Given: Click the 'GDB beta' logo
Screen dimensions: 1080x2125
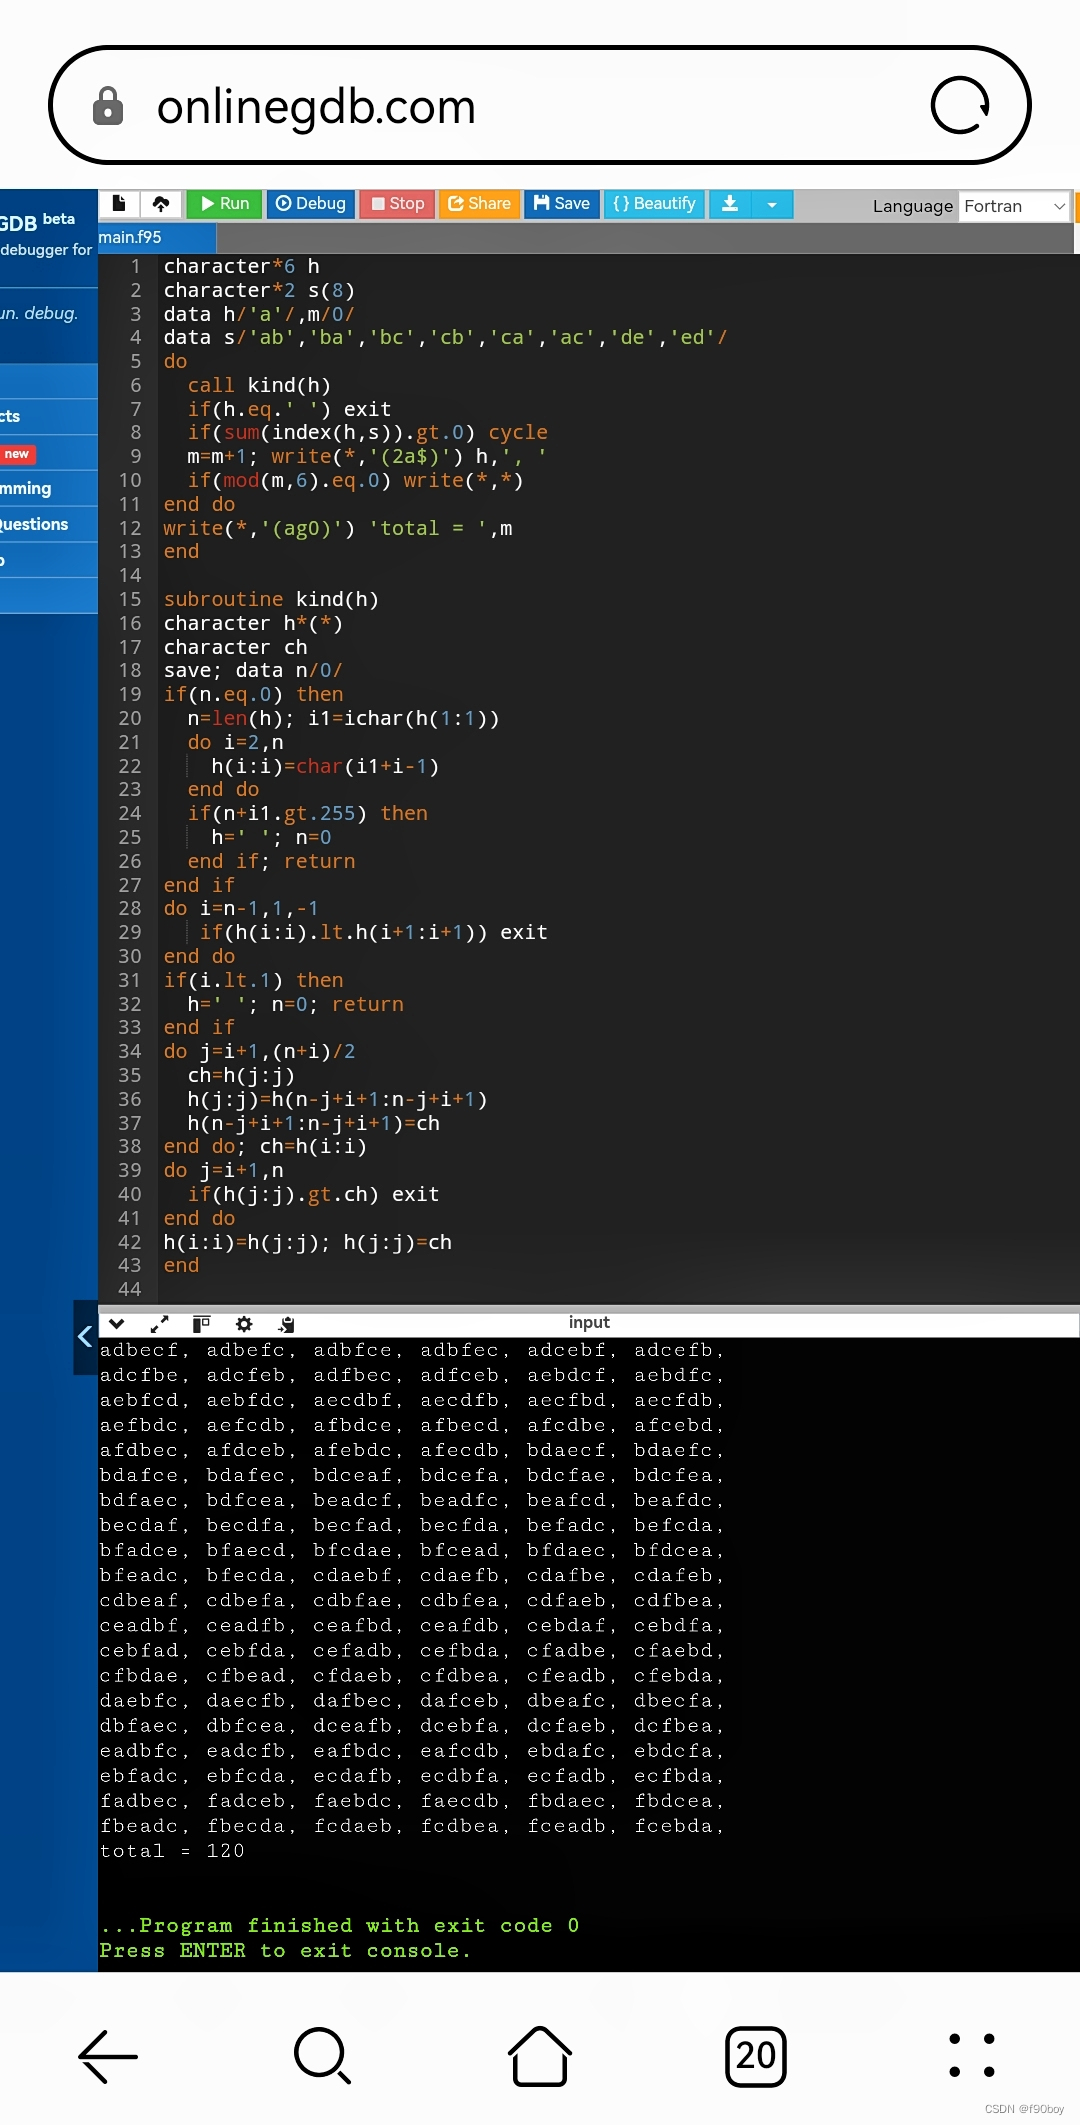Looking at the screenshot, I should click(x=37, y=222).
